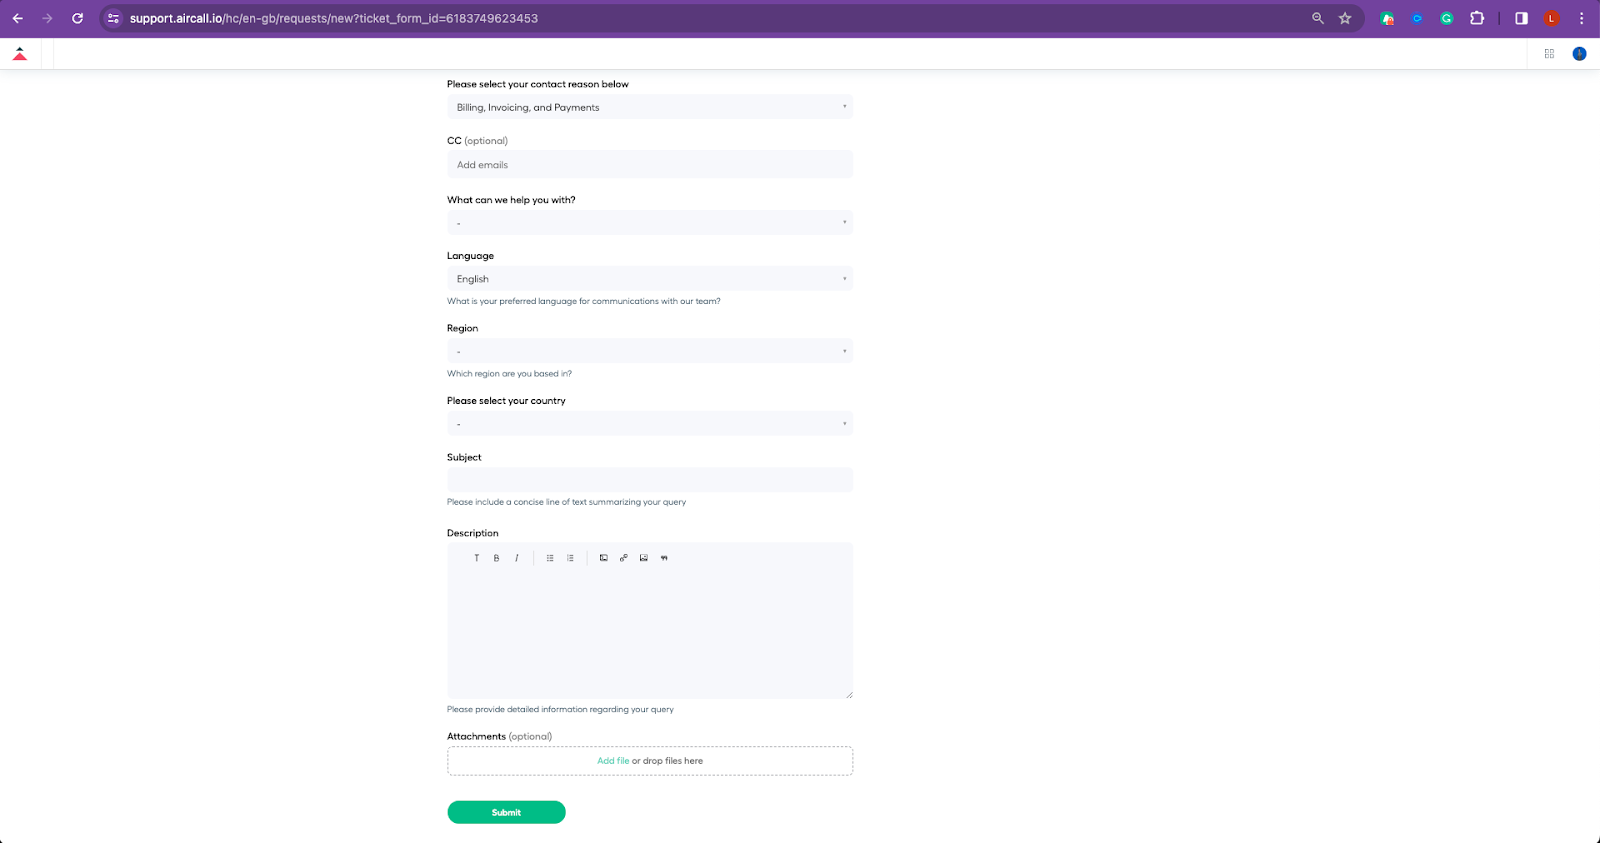Open the contact reason dropdown
Image resolution: width=1600 pixels, height=843 pixels.
(650, 107)
